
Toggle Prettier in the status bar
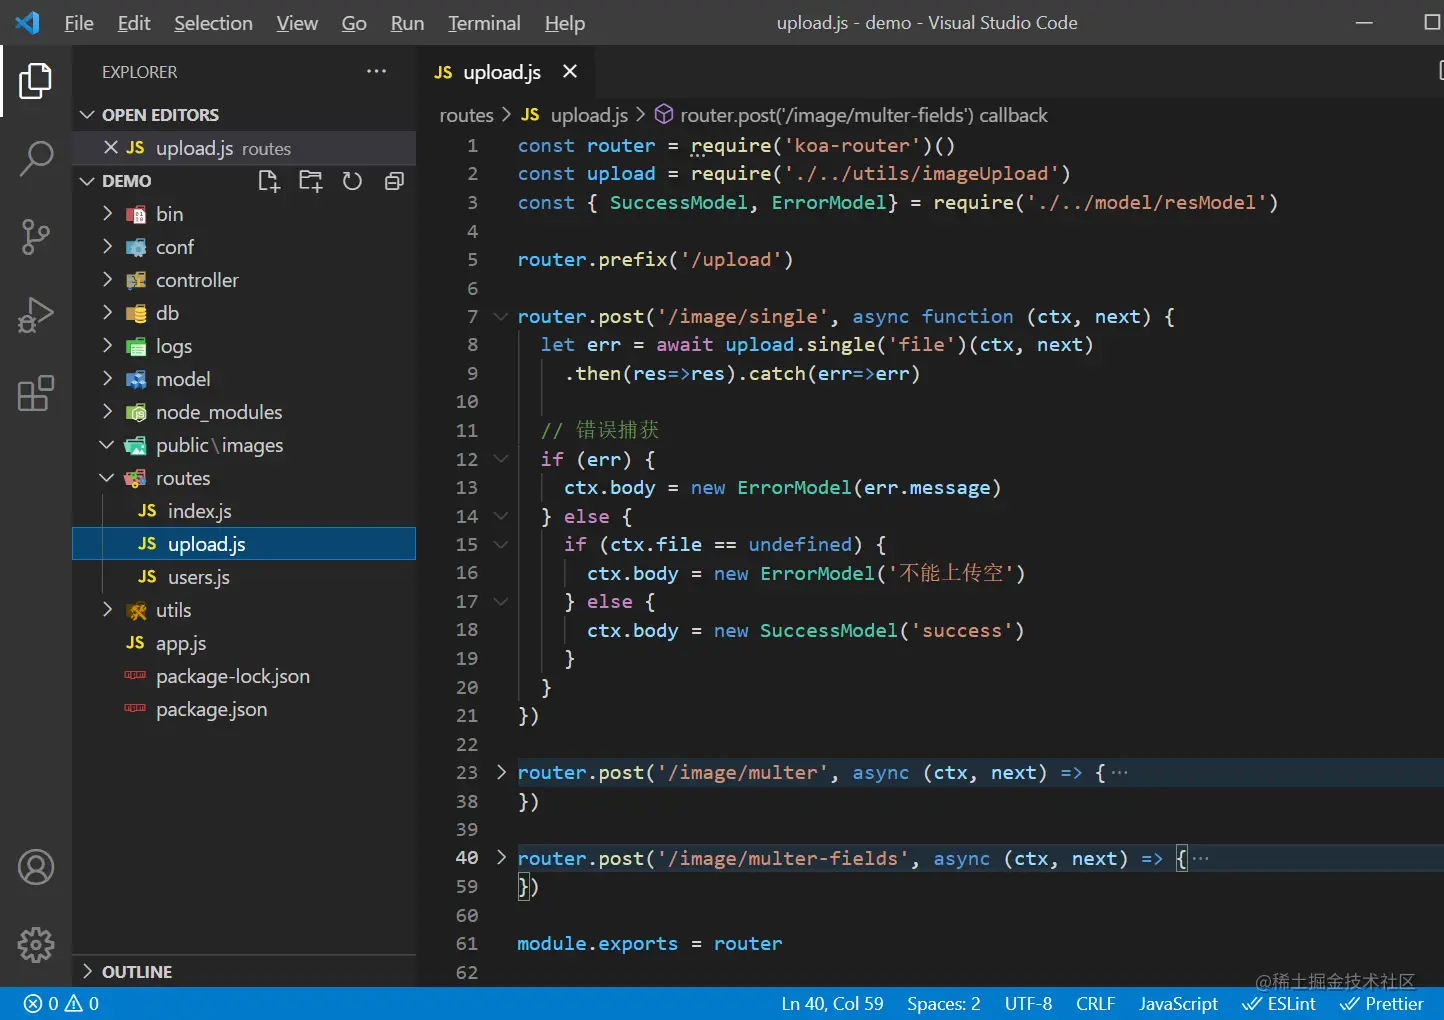coord(1382,1004)
